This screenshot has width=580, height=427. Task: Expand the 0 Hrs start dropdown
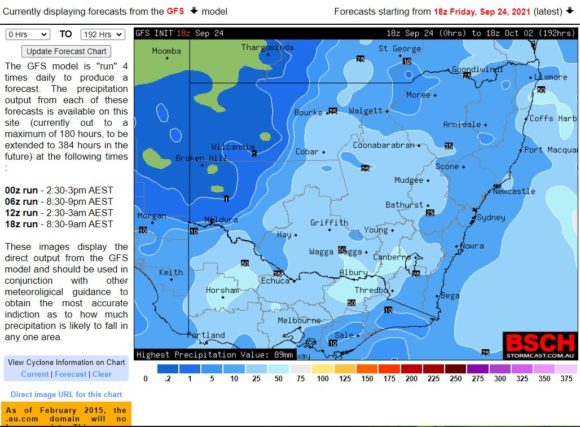pos(28,34)
